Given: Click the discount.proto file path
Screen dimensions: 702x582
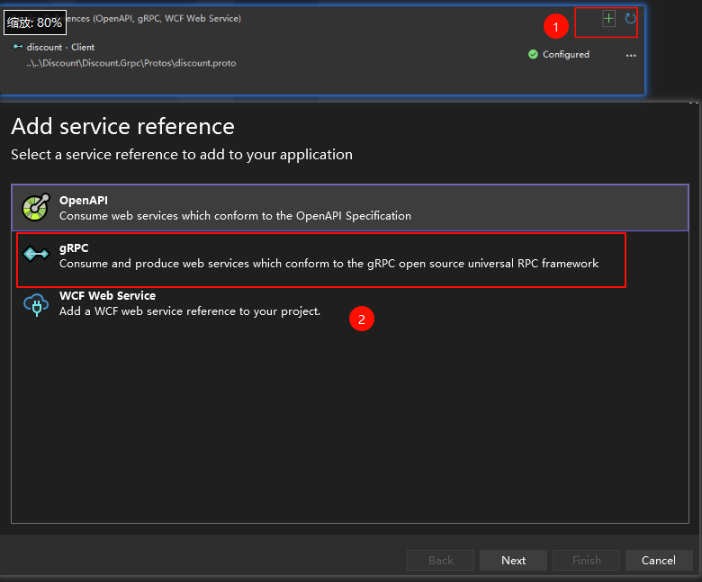Looking at the screenshot, I should 131,63.
